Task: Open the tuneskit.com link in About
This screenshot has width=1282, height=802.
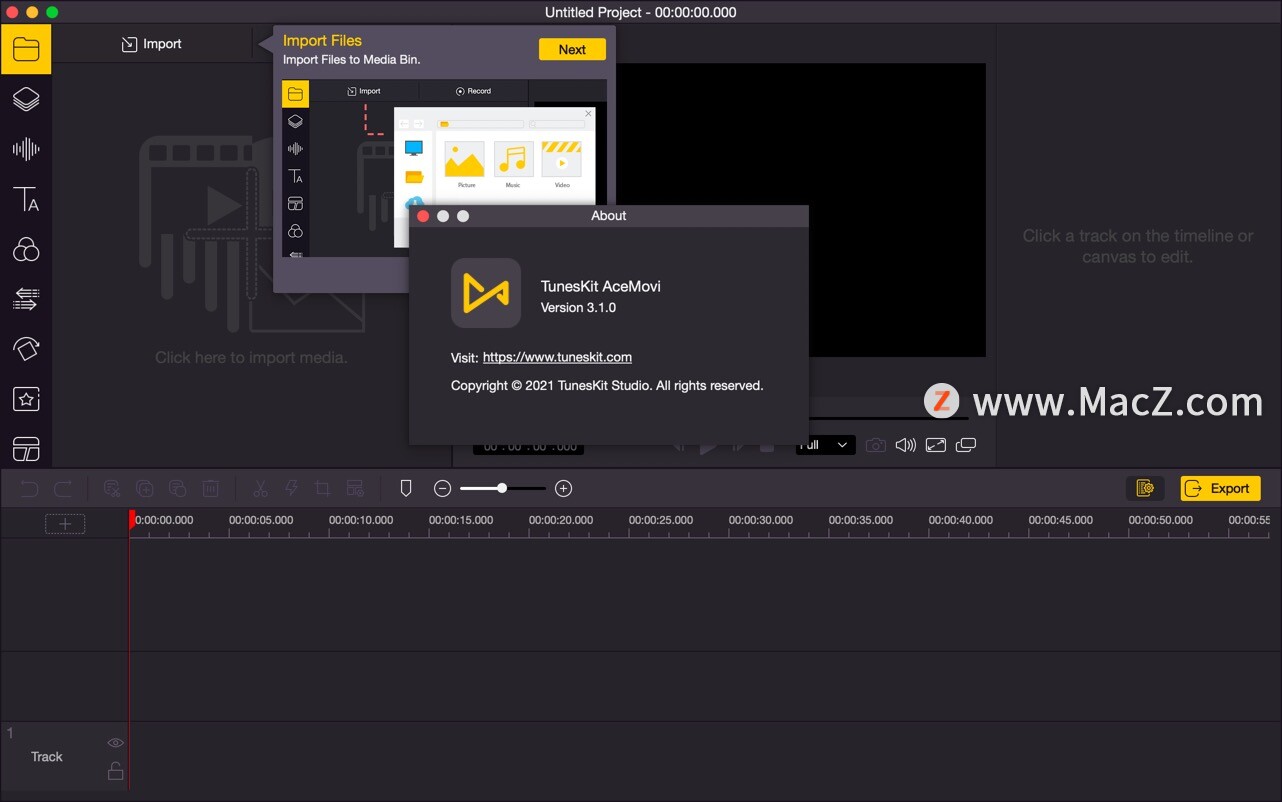Action: click(x=557, y=357)
